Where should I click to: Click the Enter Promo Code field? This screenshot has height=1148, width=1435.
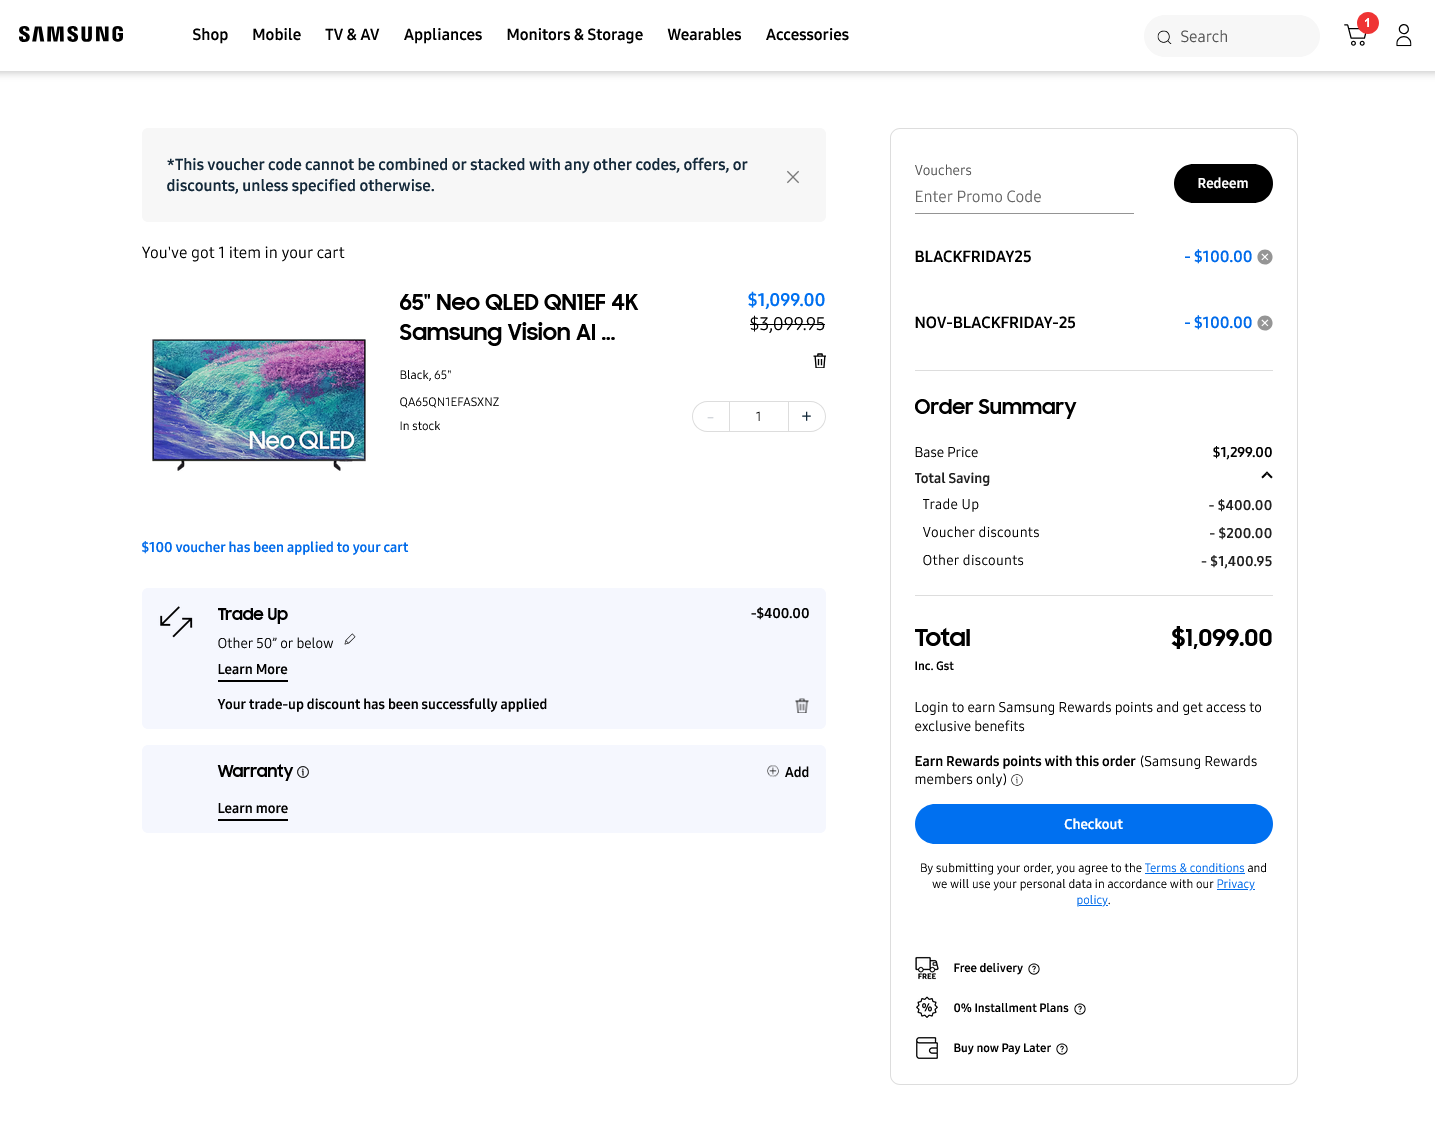(x=1023, y=197)
